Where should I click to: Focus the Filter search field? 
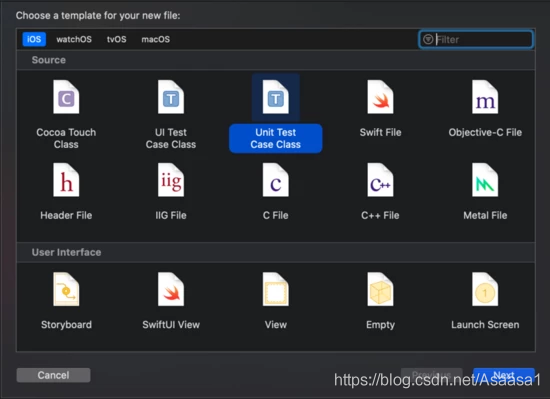click(x=476, y=39)
